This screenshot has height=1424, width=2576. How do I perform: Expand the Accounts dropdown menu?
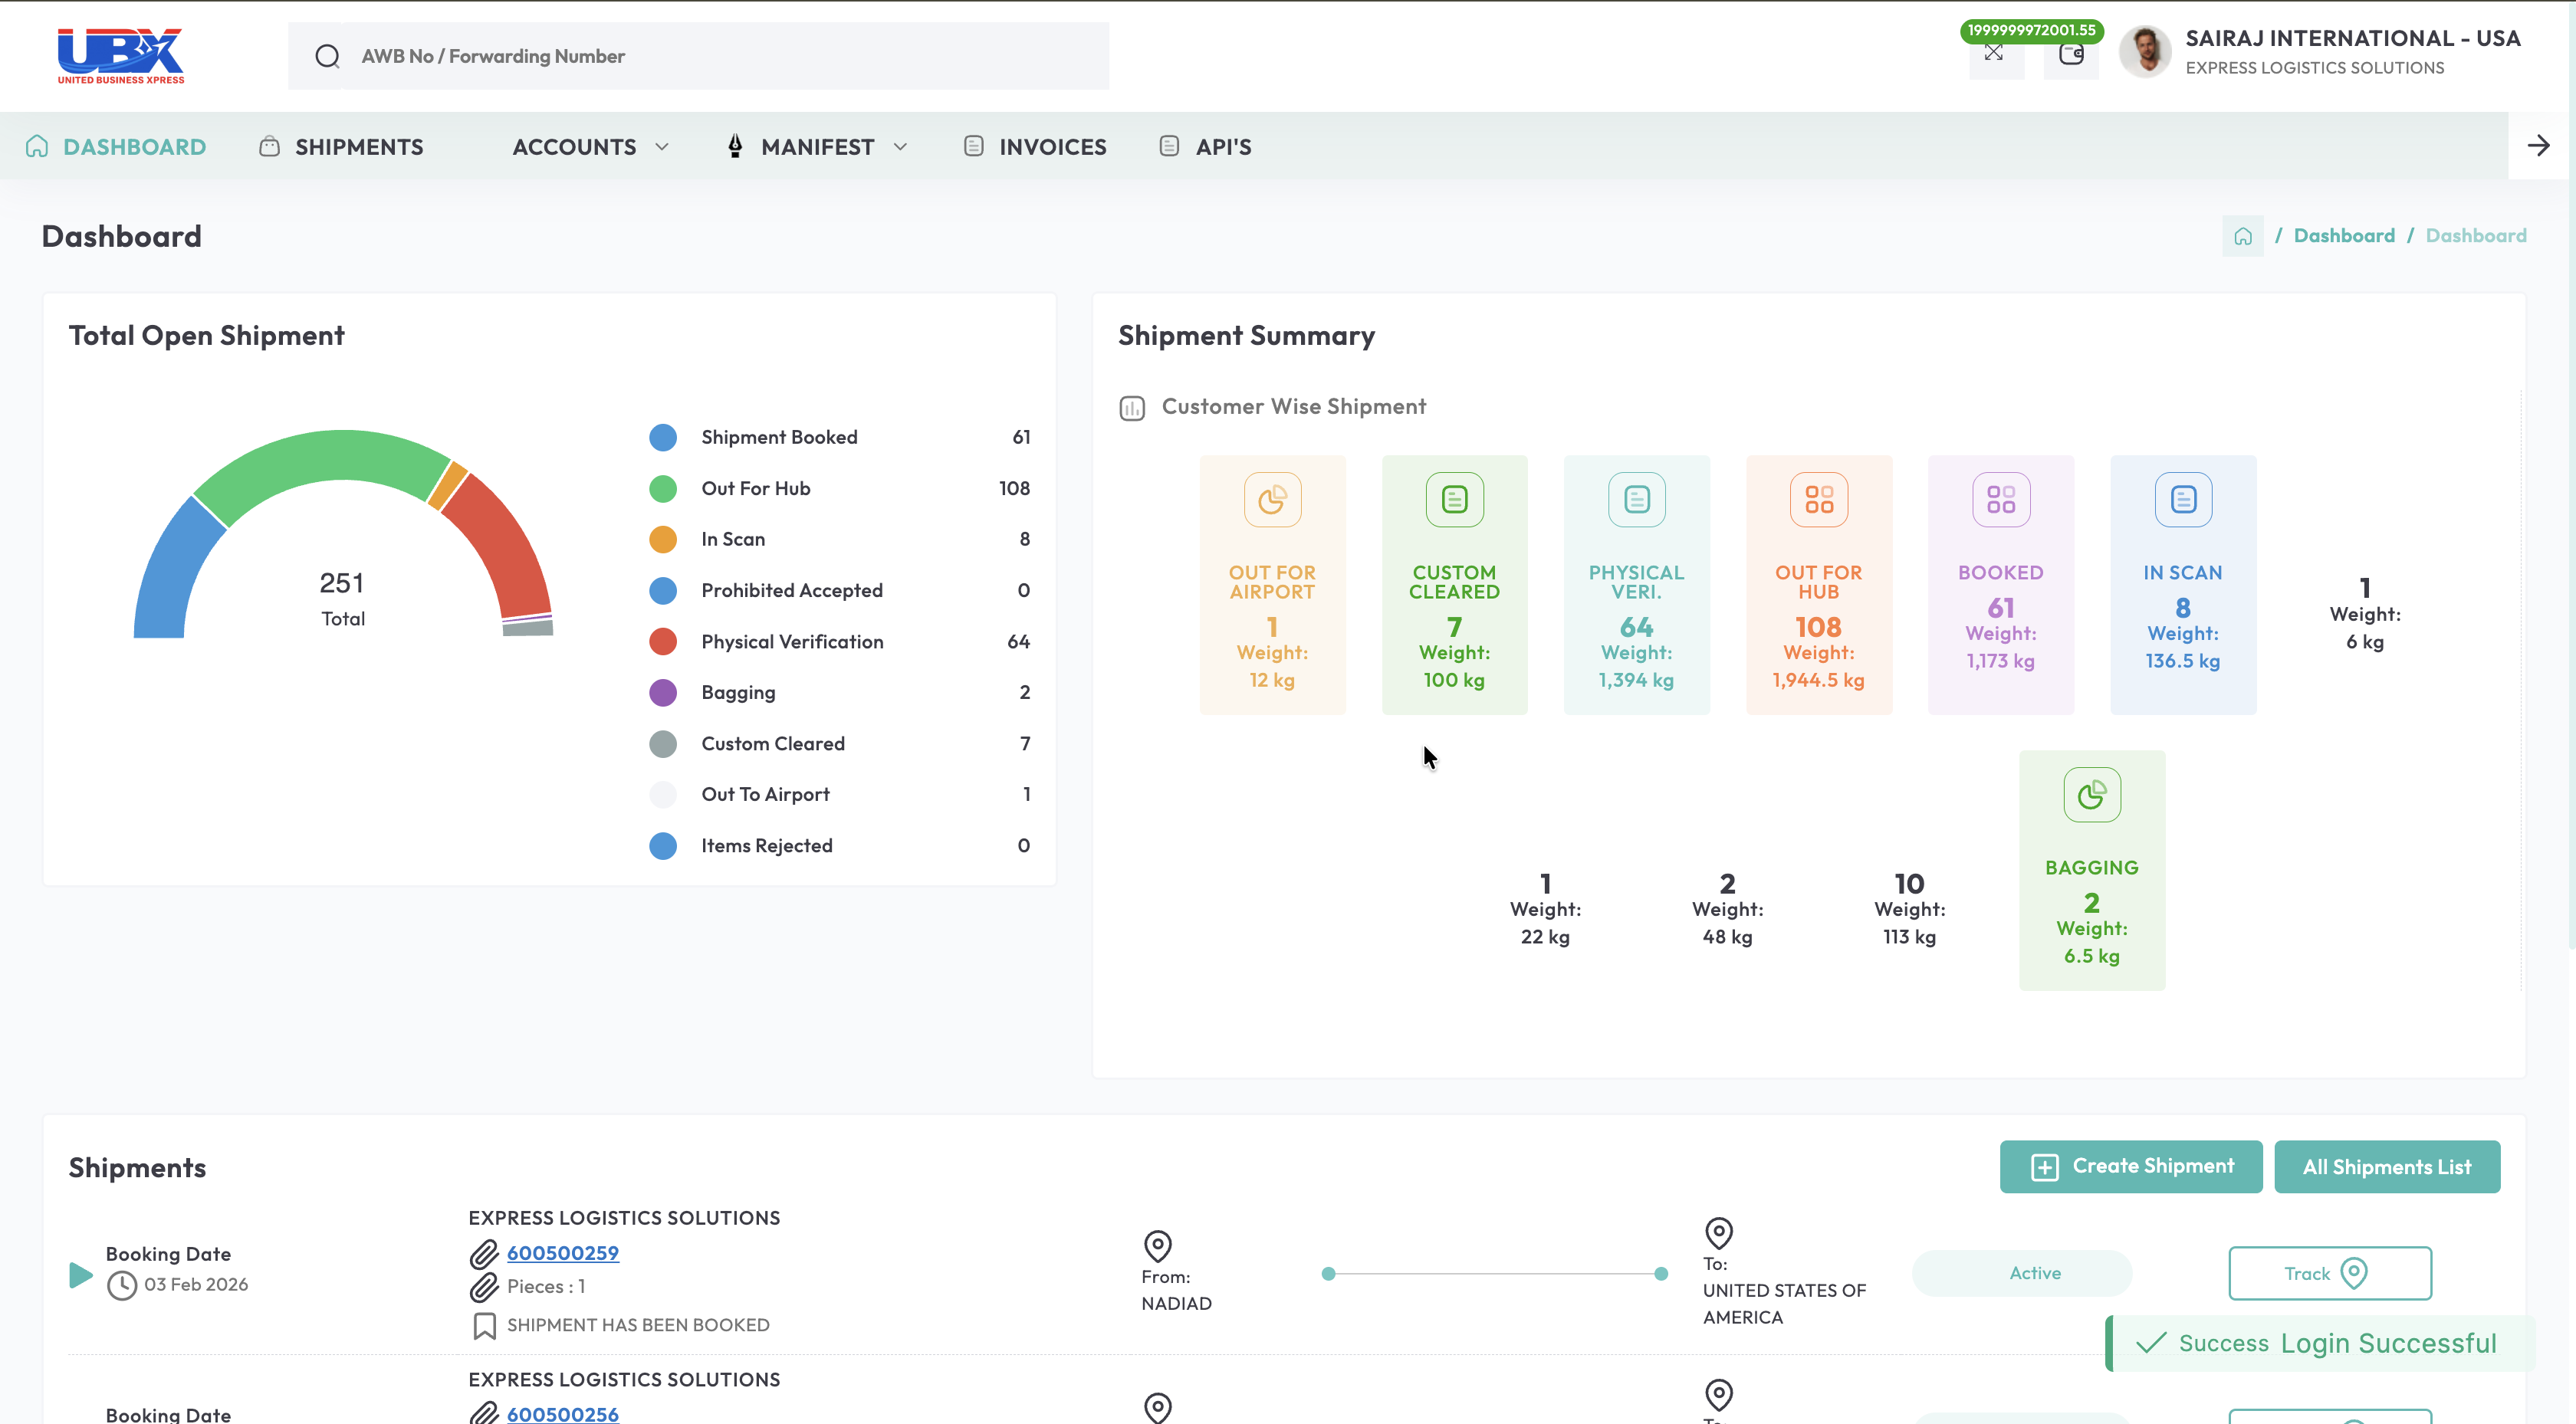click(590, 147)
